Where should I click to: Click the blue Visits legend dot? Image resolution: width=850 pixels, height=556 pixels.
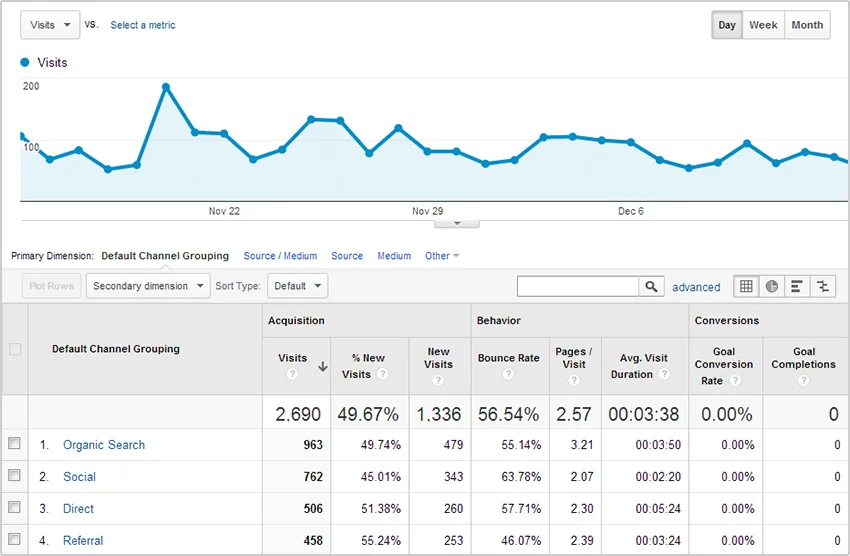(25, 62)
